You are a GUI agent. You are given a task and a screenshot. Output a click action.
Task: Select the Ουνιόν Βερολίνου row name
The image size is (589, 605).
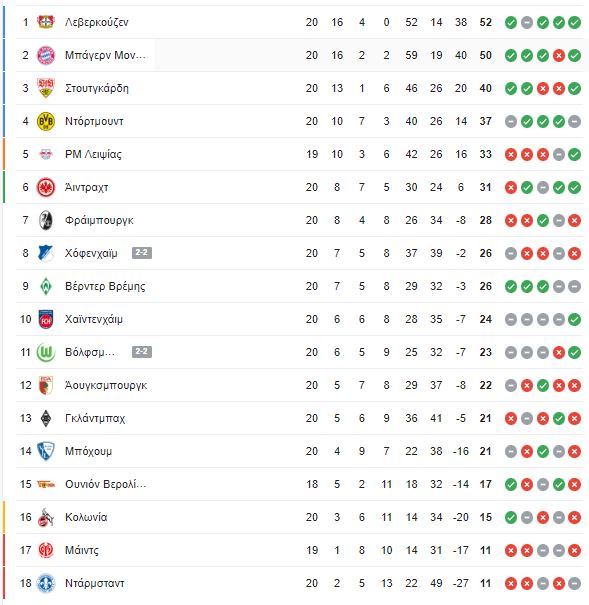tap(105, 484)
